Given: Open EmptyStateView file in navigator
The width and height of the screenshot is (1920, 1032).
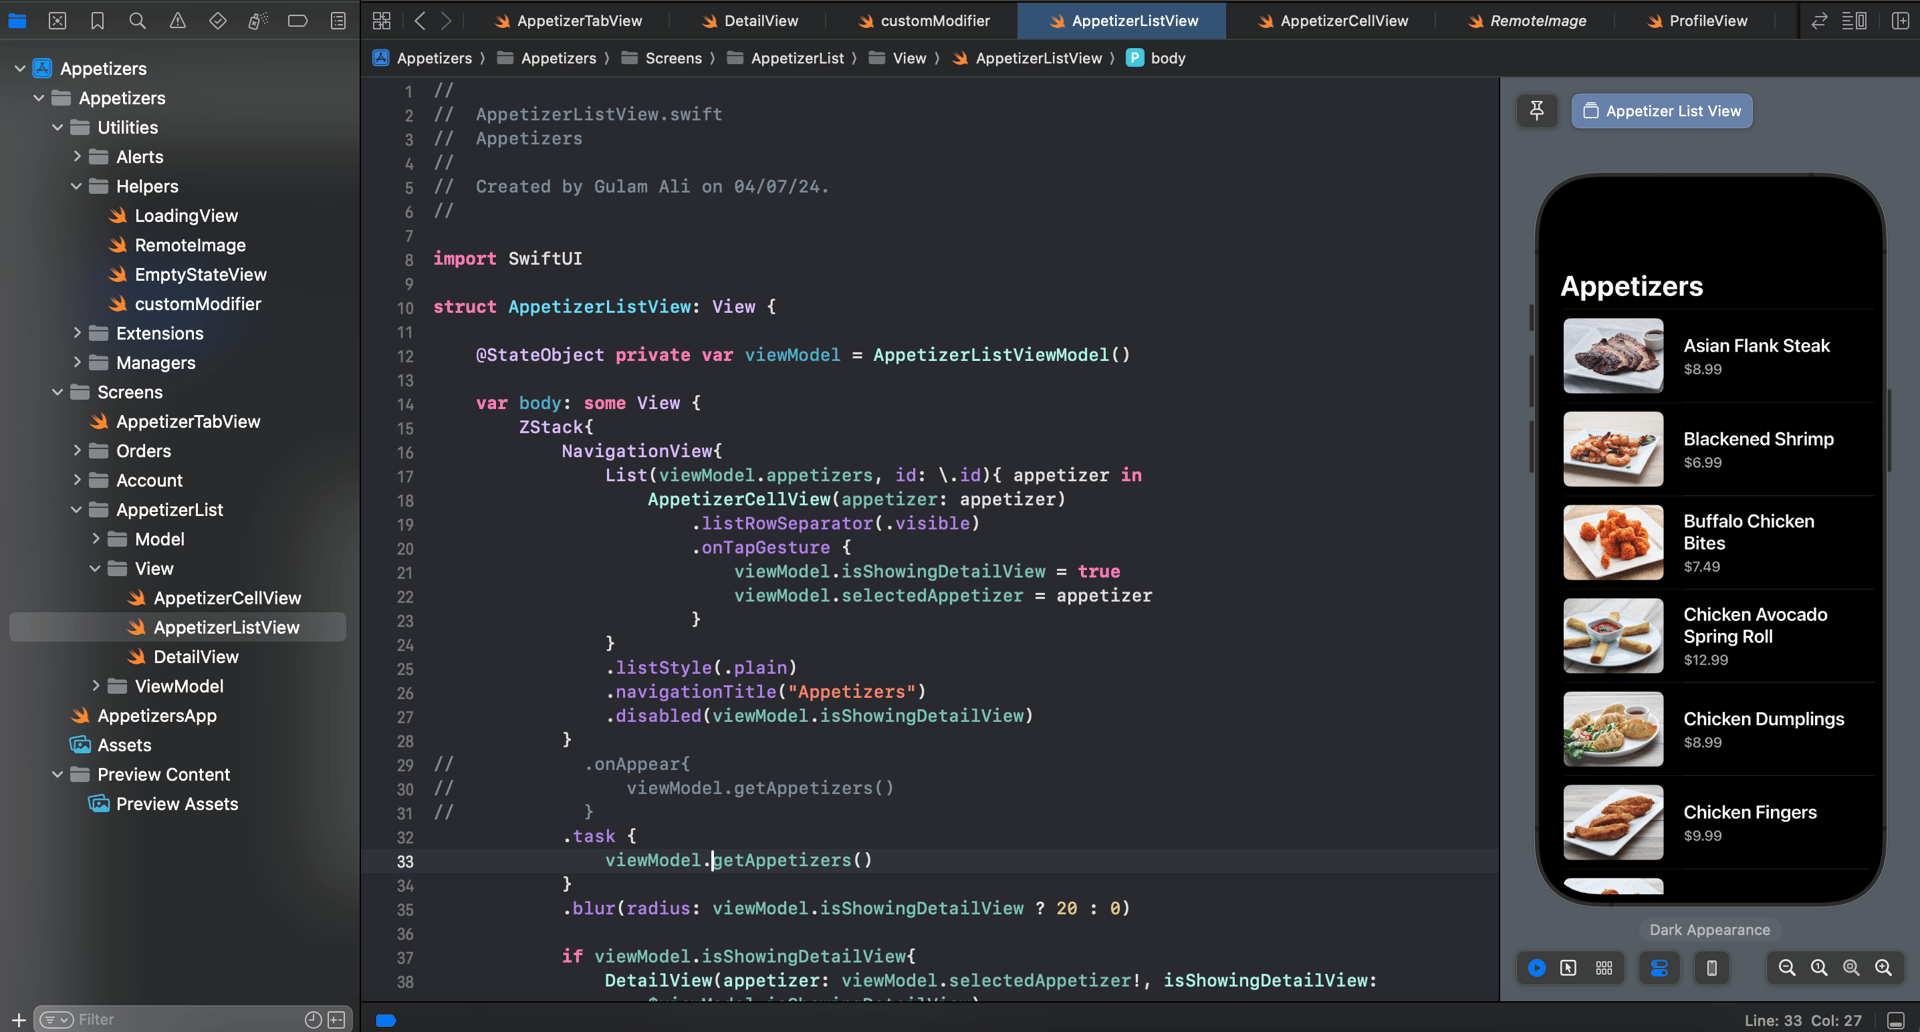Looking at the screenshot, I should pyautogui.click(x=200, y=274).
